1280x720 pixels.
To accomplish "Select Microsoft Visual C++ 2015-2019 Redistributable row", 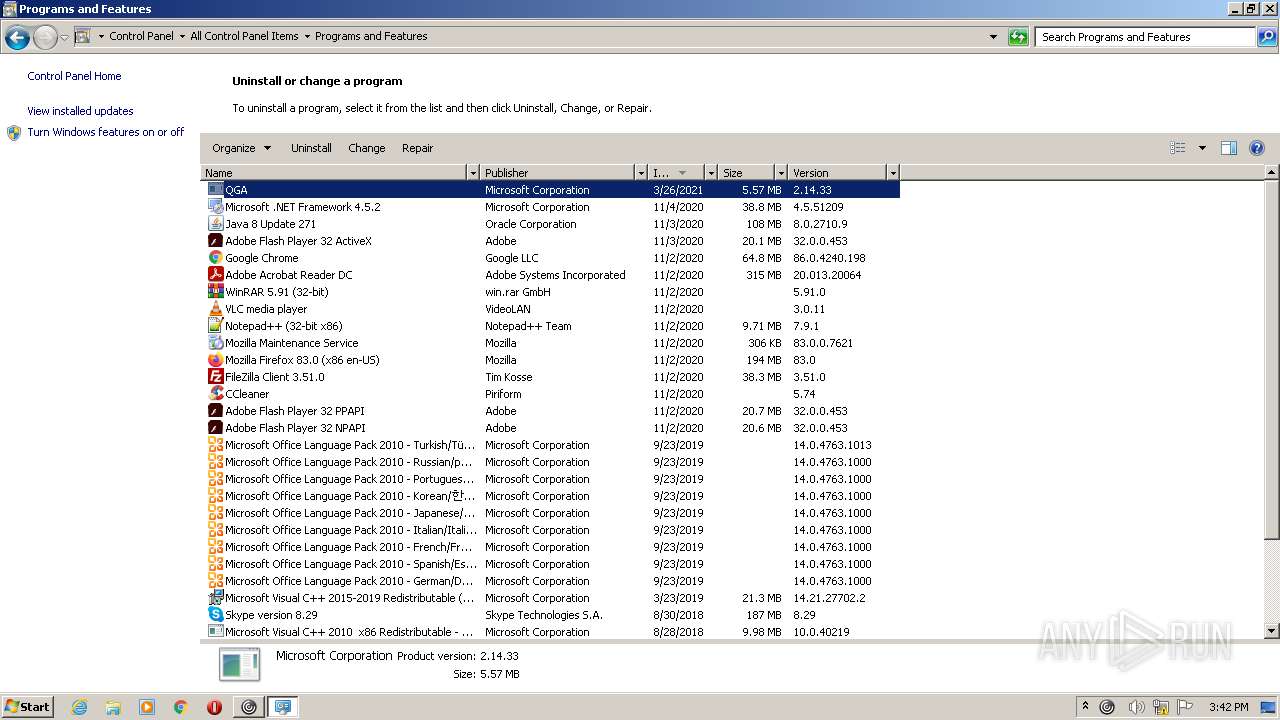I will tap(550, 597).
